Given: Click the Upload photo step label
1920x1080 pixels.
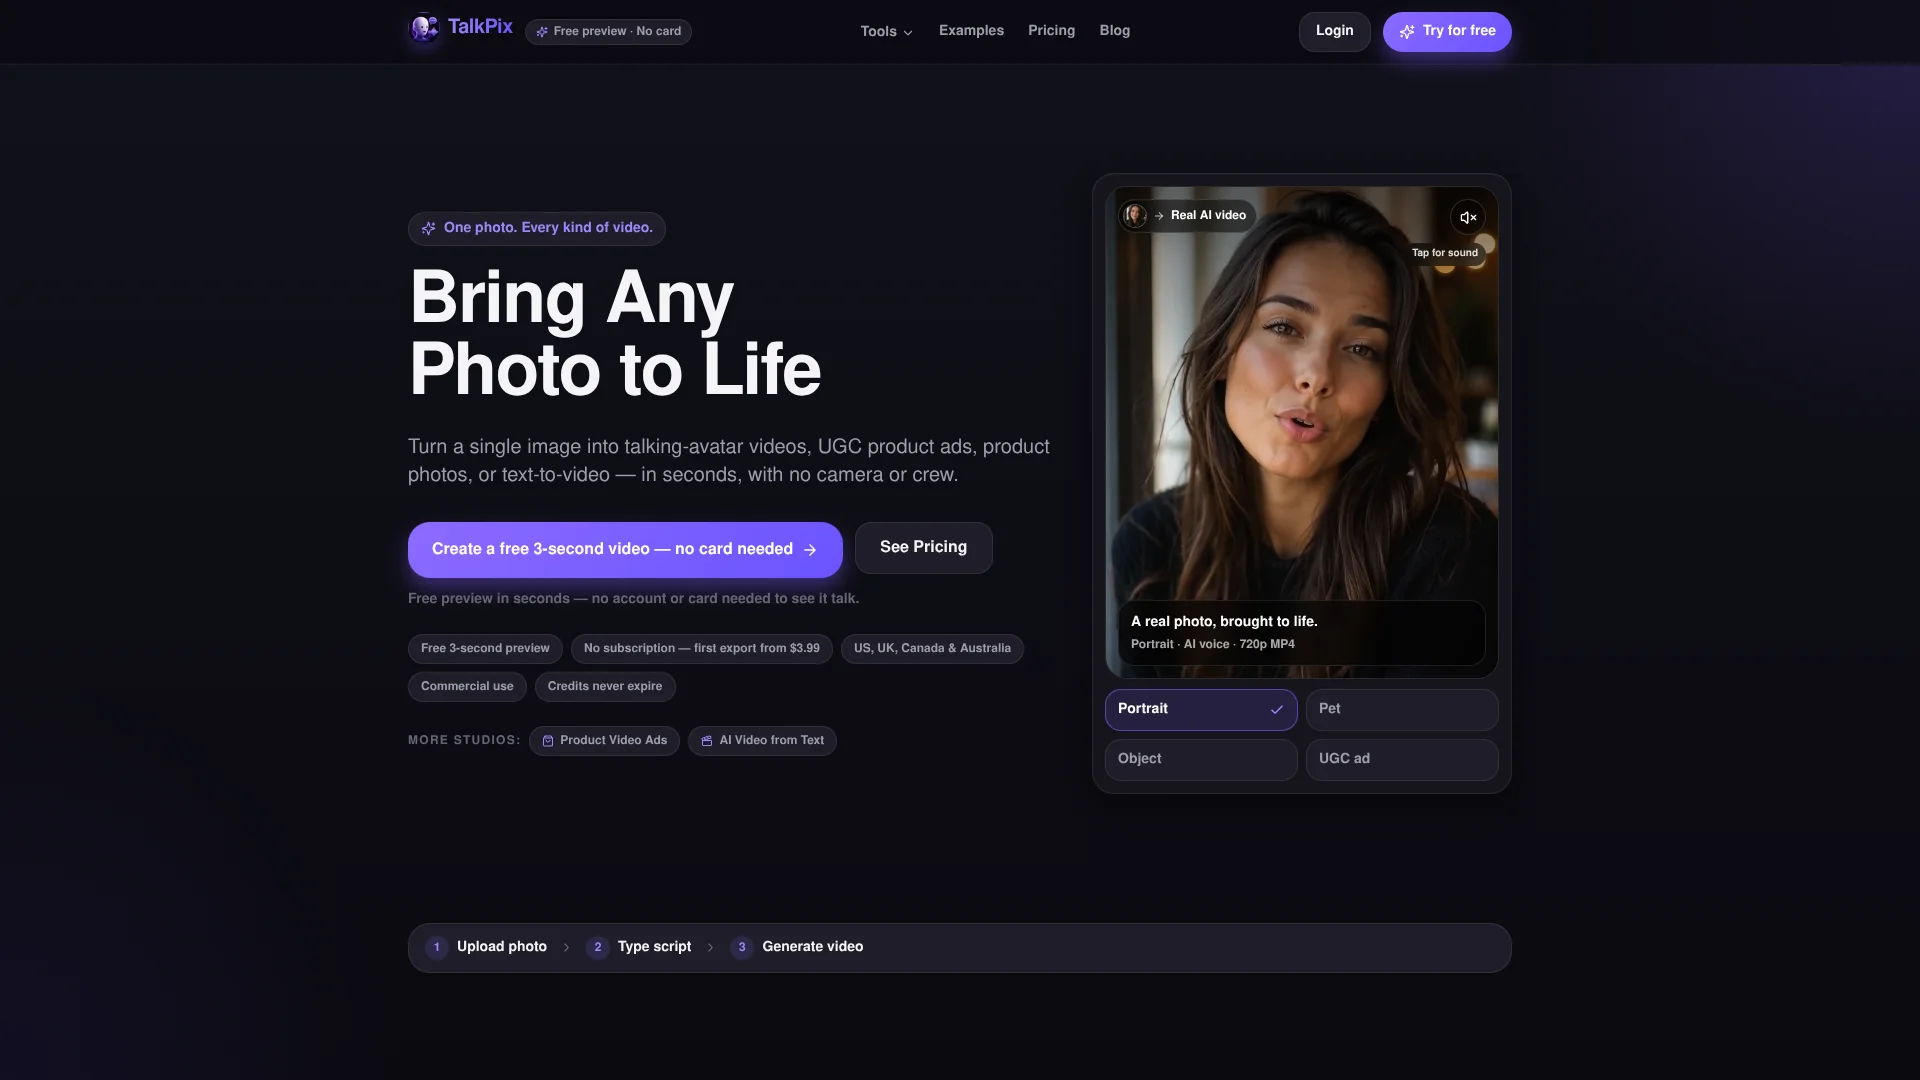Looking at the screenshot, I should (502, 947).
